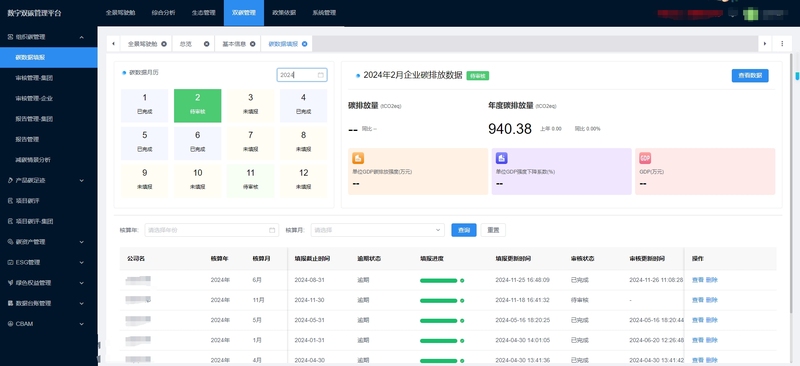
Task: Open 政策依据 in top navigation
Action: pos(284,13)
